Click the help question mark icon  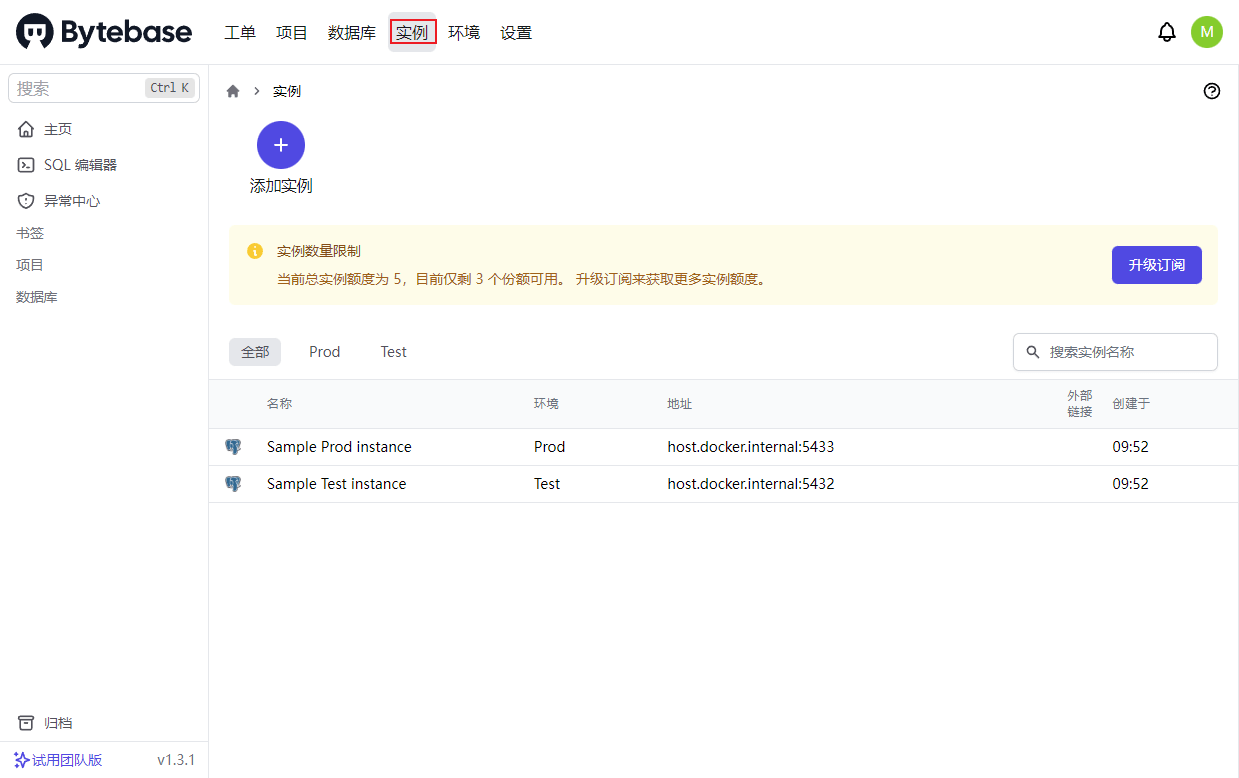point(1212,91)
